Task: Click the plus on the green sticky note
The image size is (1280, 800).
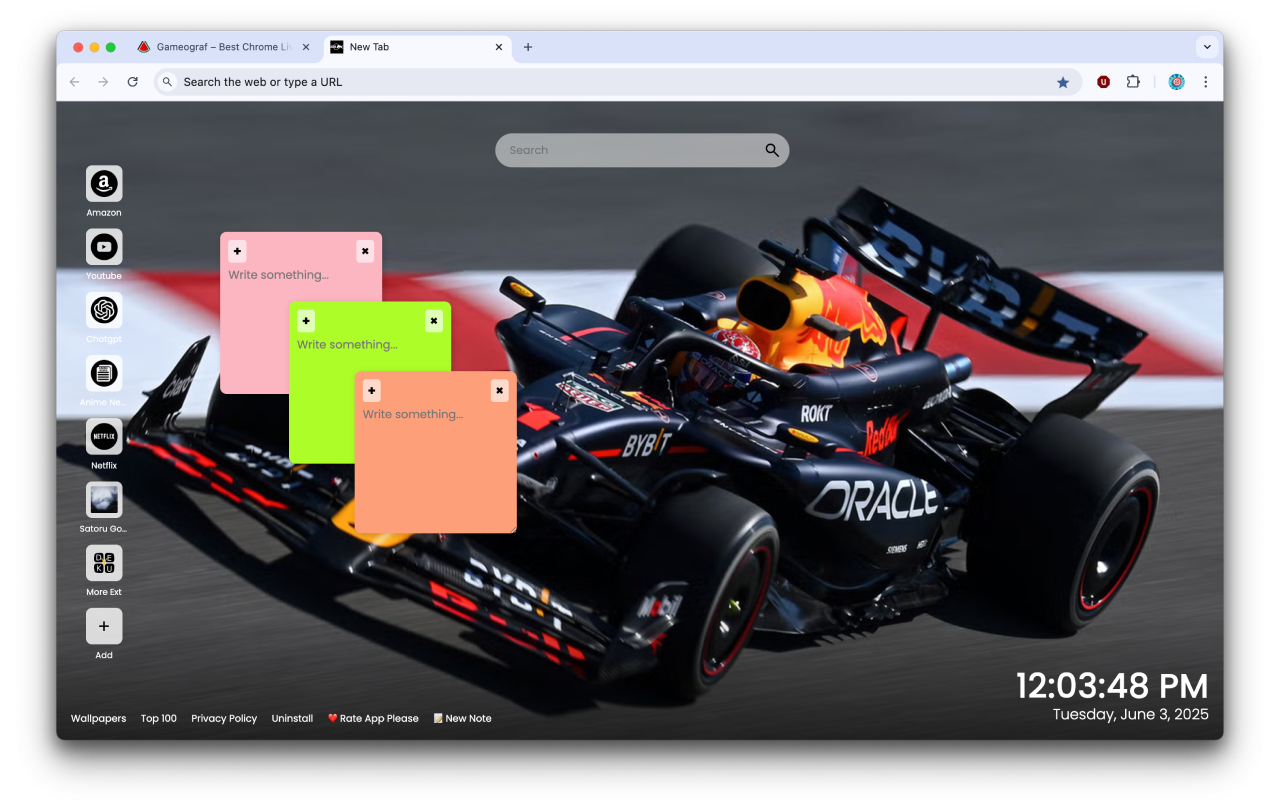Action: pos(305,320)
